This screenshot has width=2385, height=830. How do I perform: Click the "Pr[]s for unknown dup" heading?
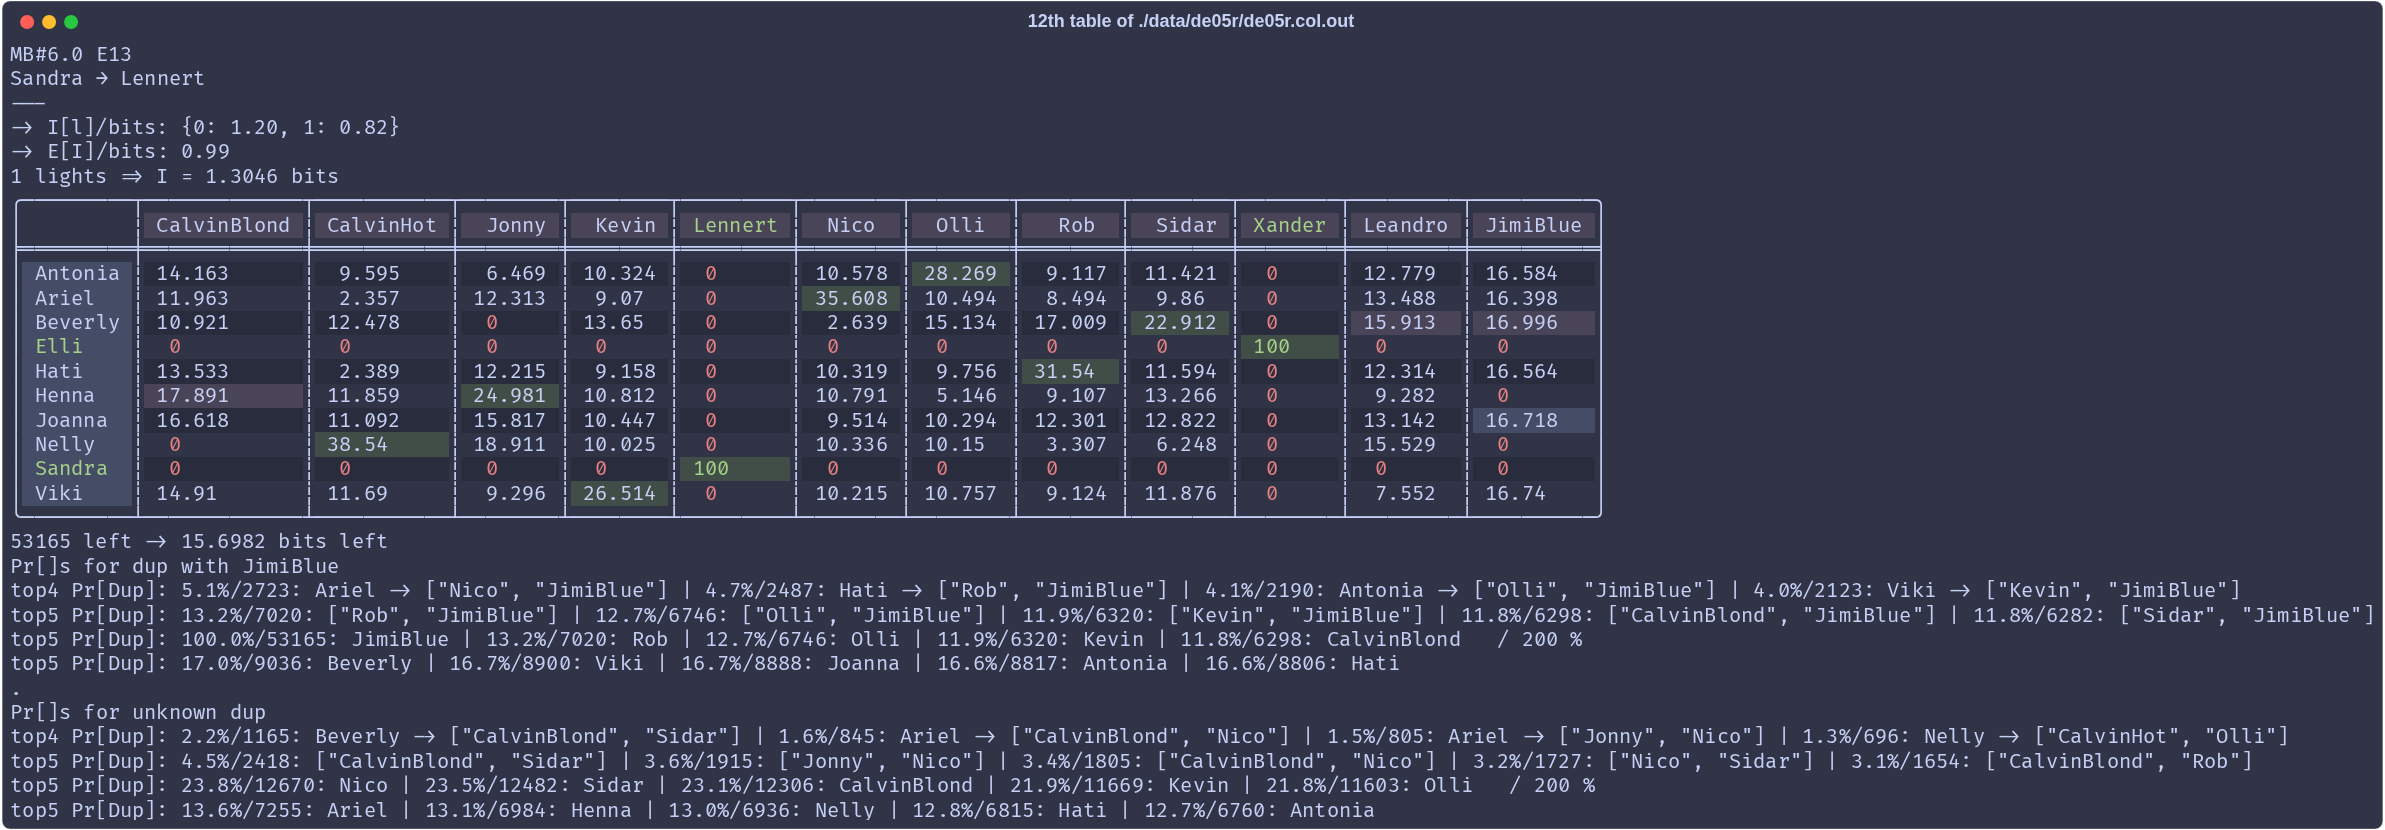click(138, 713)
